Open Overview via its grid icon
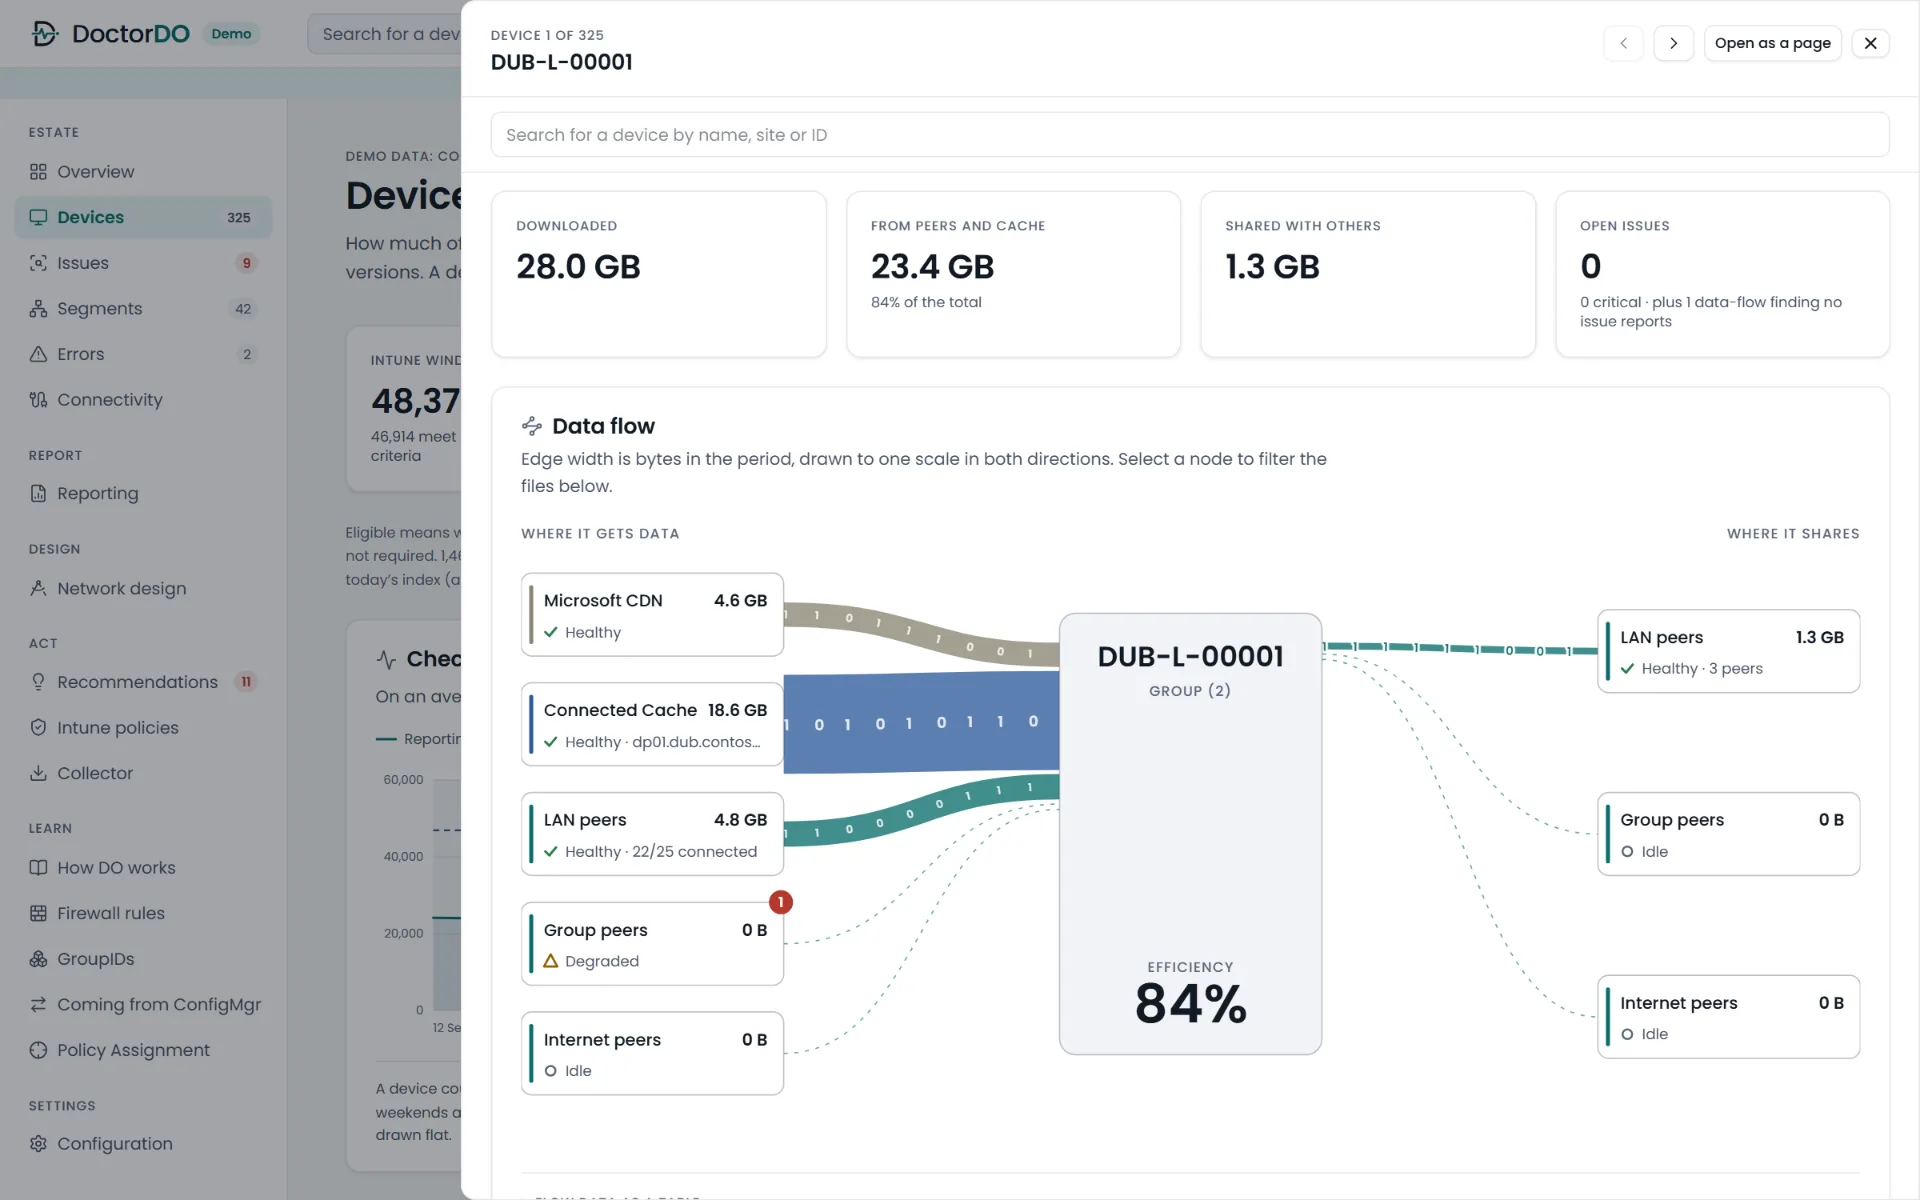Screen dimensions: 1920x1200 (x=38, y=172)
